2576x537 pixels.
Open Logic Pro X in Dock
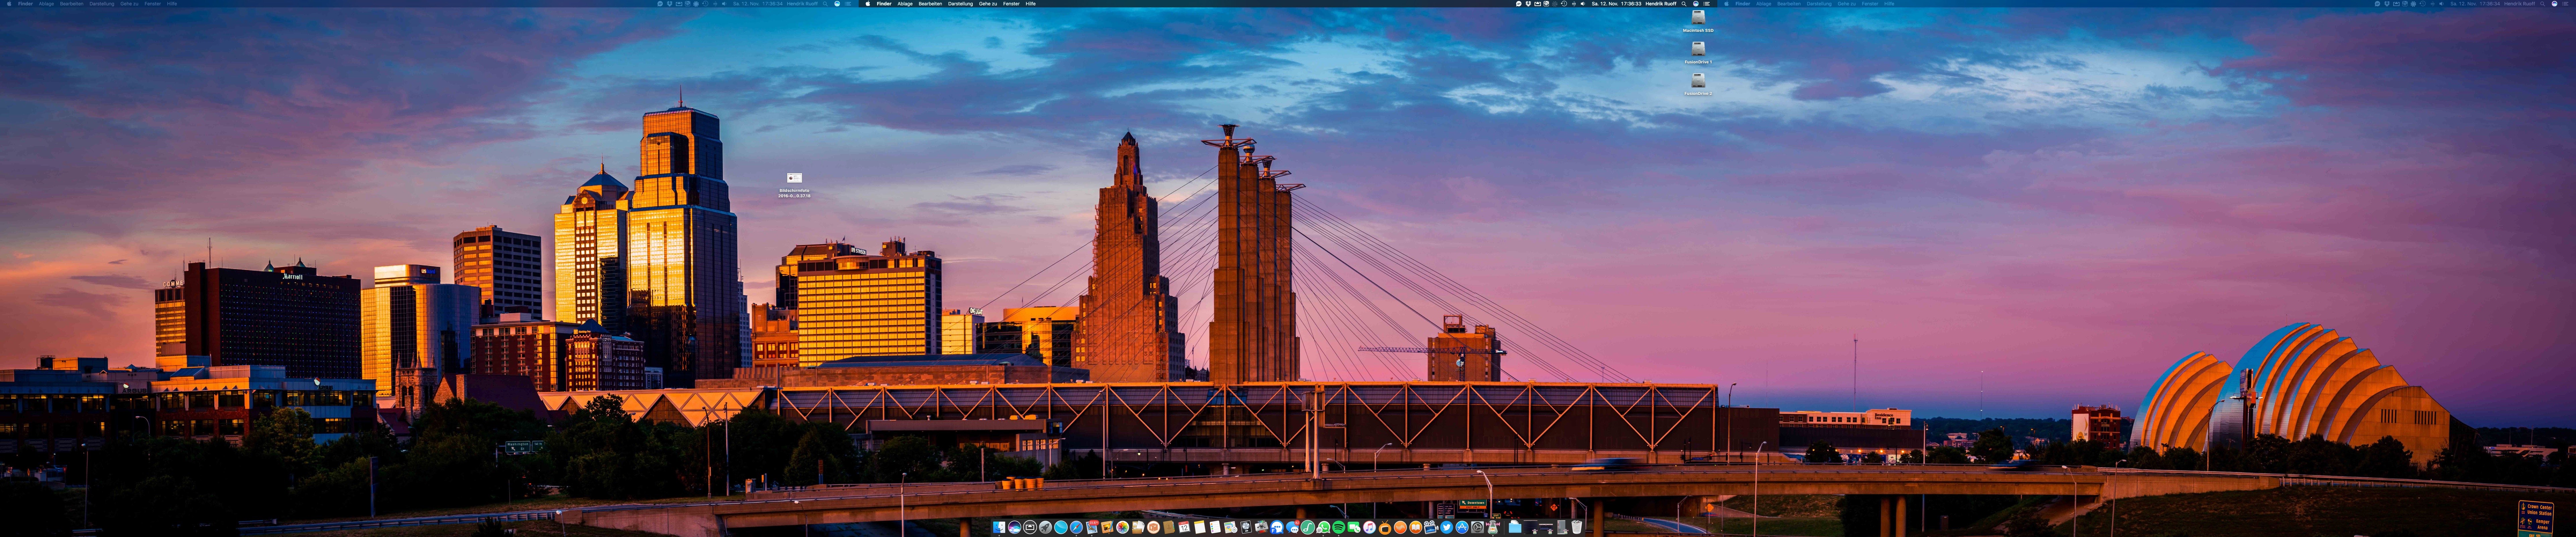pos(1246,527)
